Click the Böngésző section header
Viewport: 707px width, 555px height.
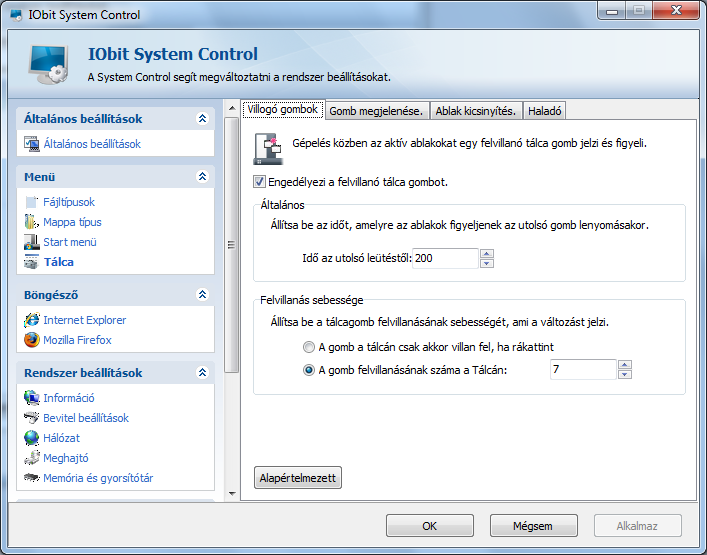pos(115,295)
